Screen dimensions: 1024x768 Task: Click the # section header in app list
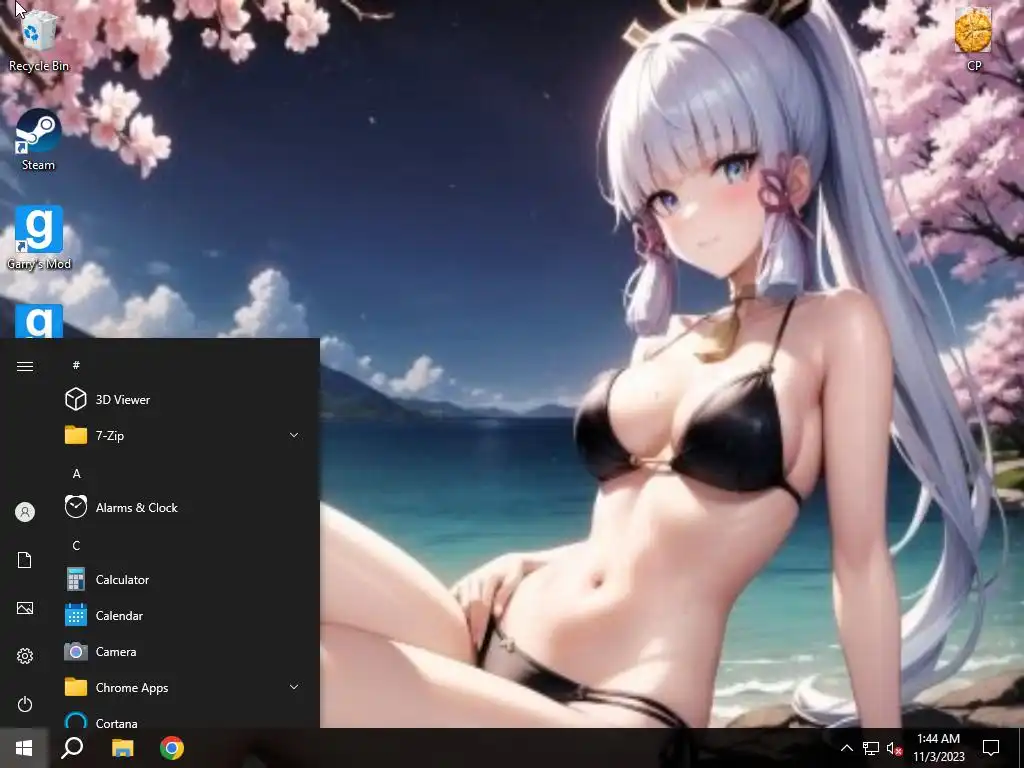click(76, 365)
